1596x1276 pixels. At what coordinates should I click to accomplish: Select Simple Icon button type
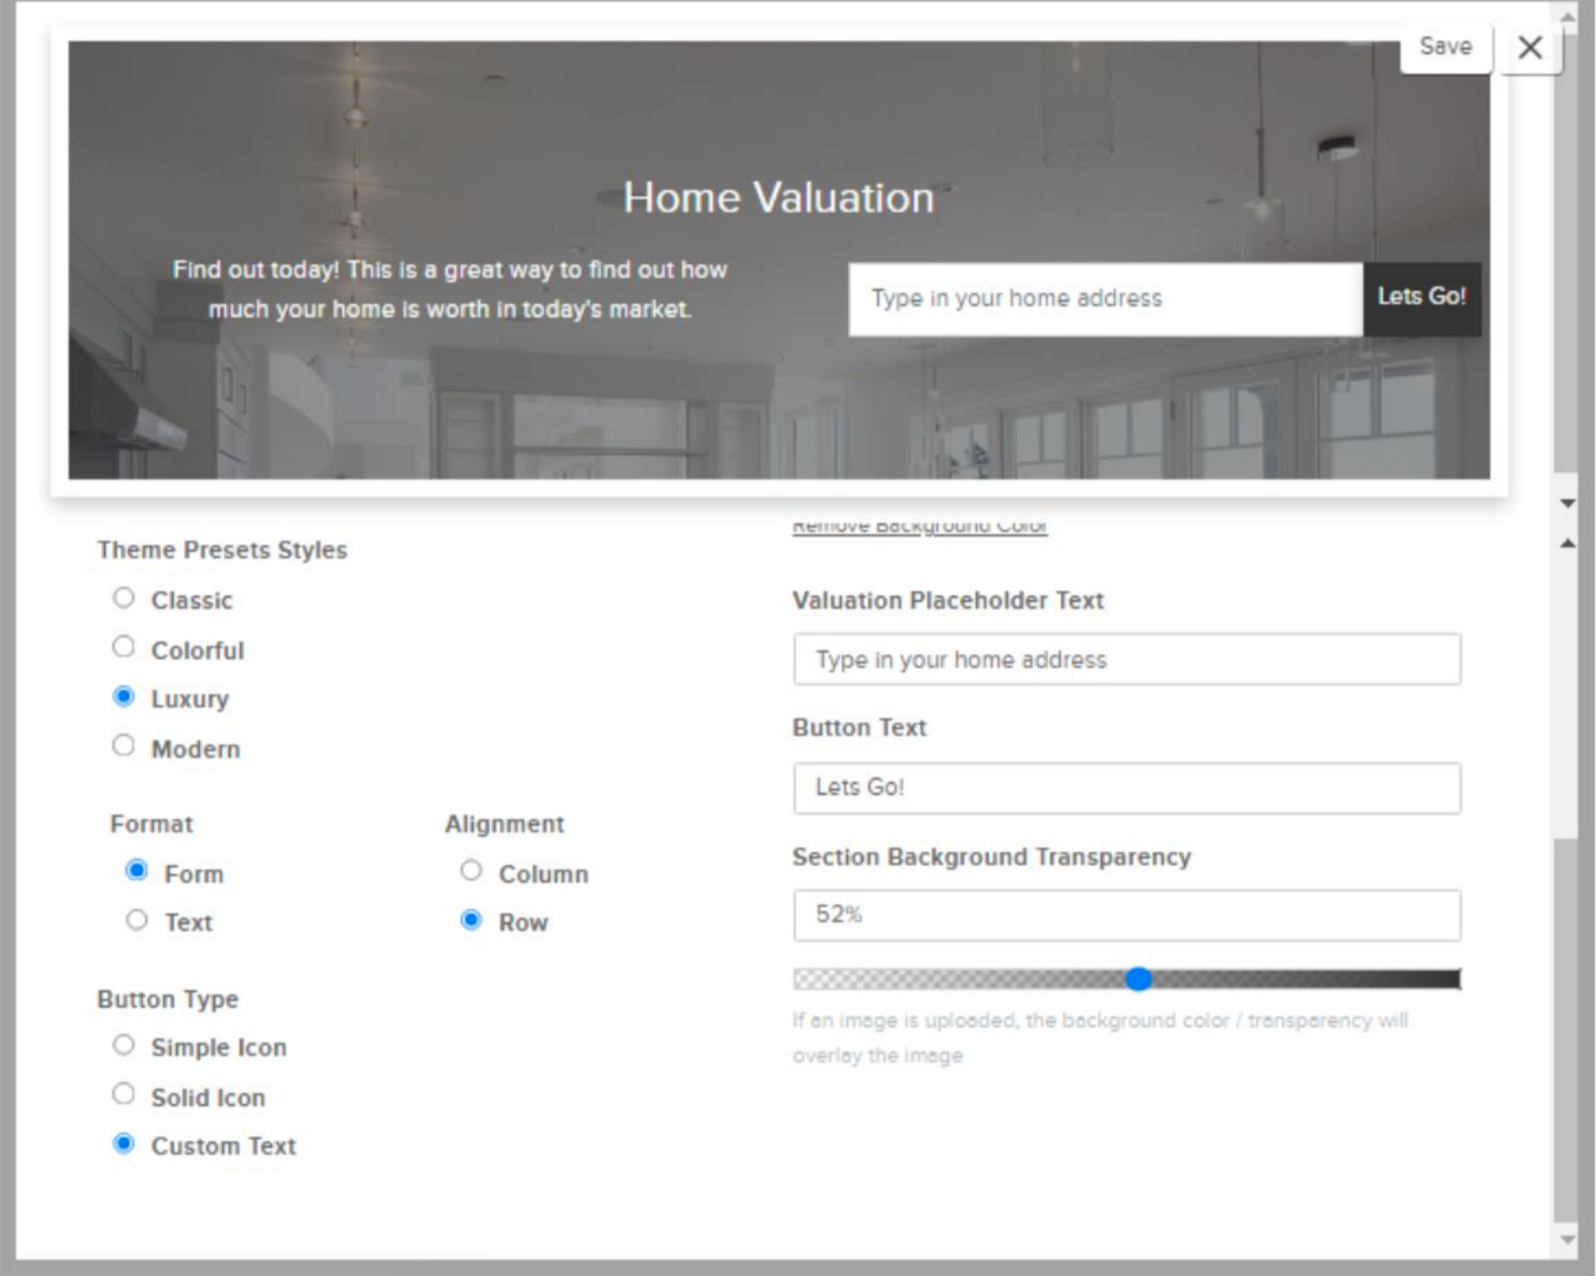pos(123,1045)
